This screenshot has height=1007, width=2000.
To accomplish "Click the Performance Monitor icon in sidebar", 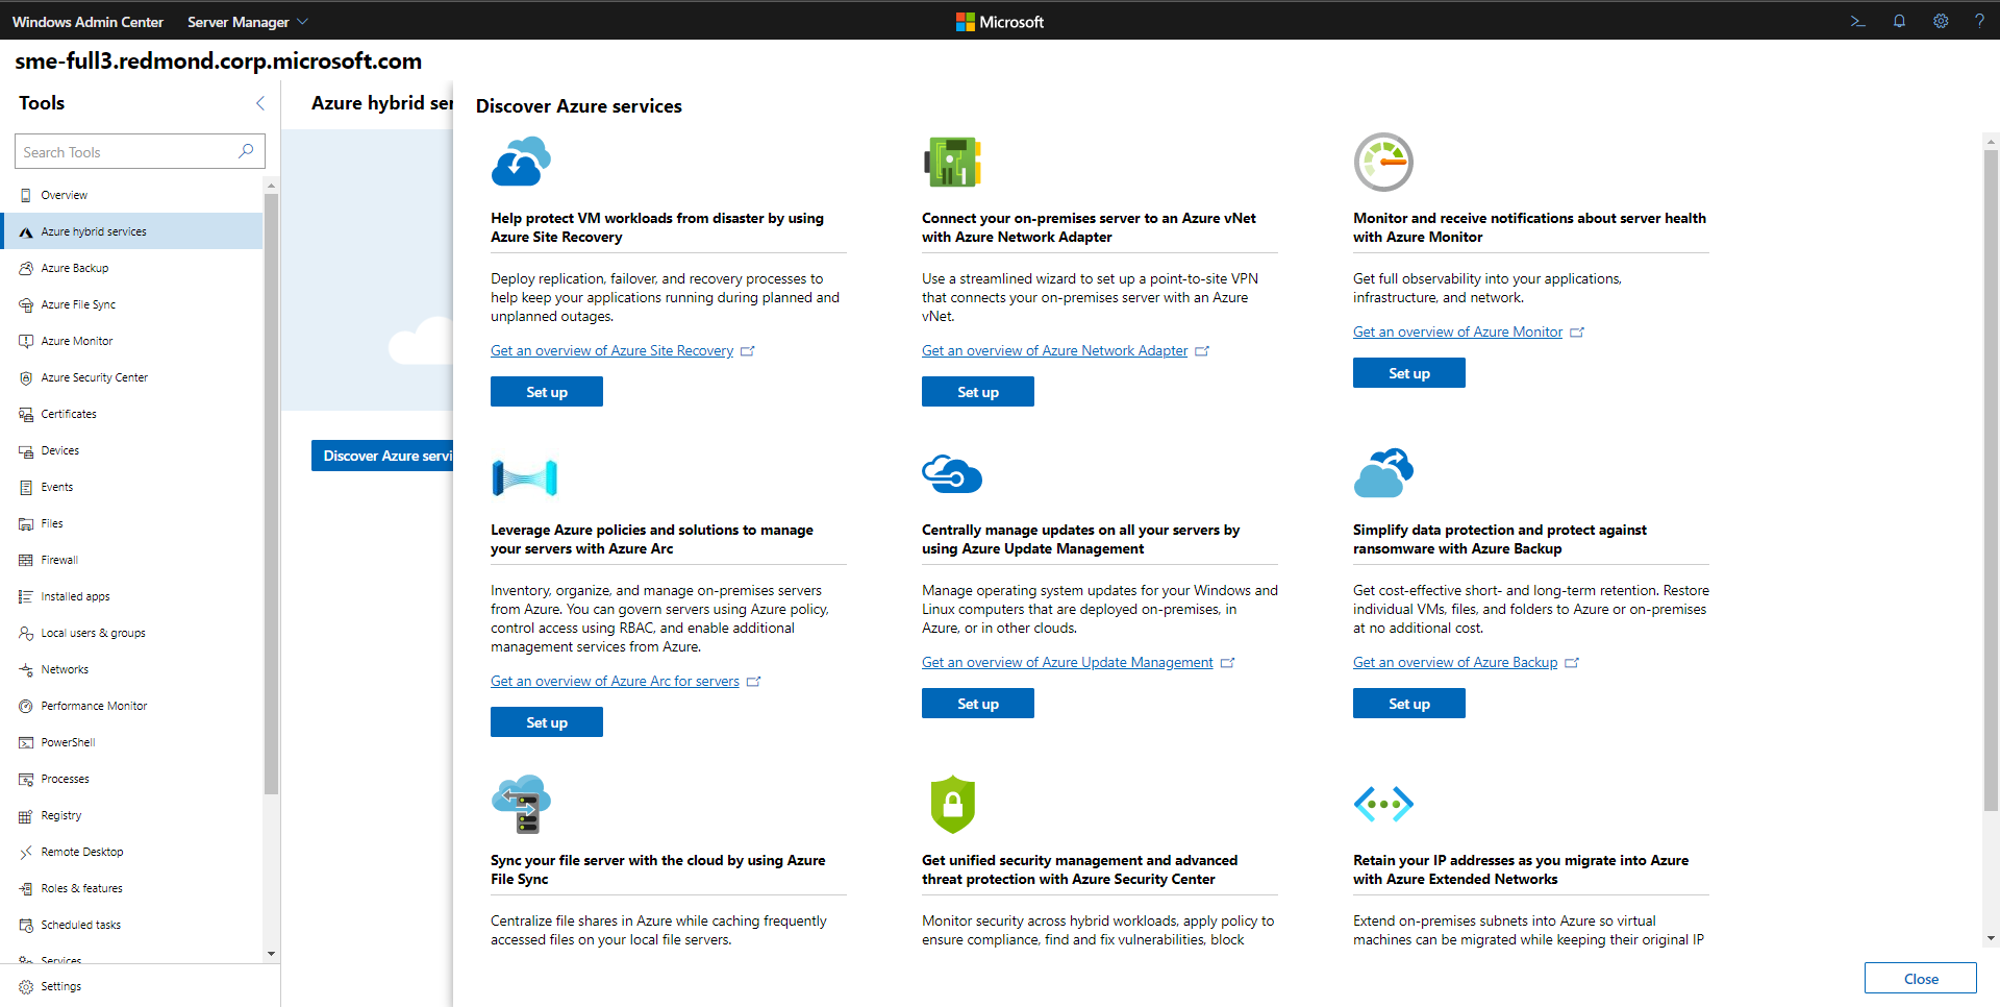I will point(26,706).
